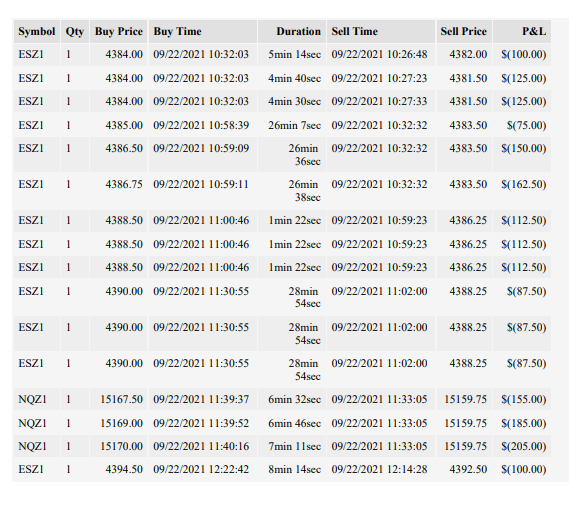This screenshot has width=569, height=520.
Task: Click sell time 09/22/2021 12:14:28
Action: 381,470
